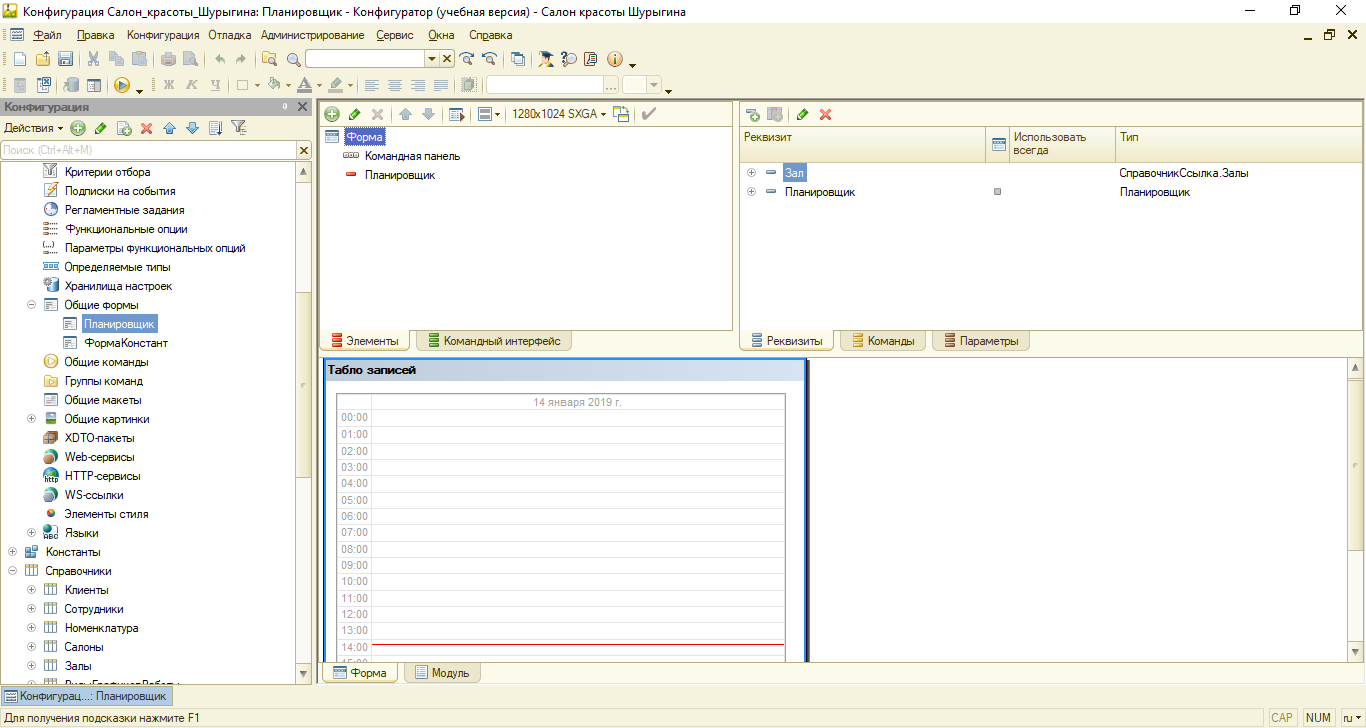Edit form element with pencil icon
Screen dimensions: 1366x728
[x=354, y=114]
